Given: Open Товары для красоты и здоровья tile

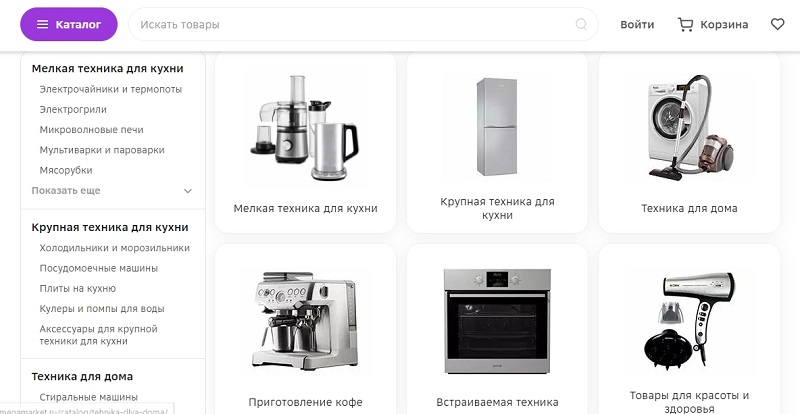Looking at the screenshot, I should pyautogui.click(x=689, y=329).
